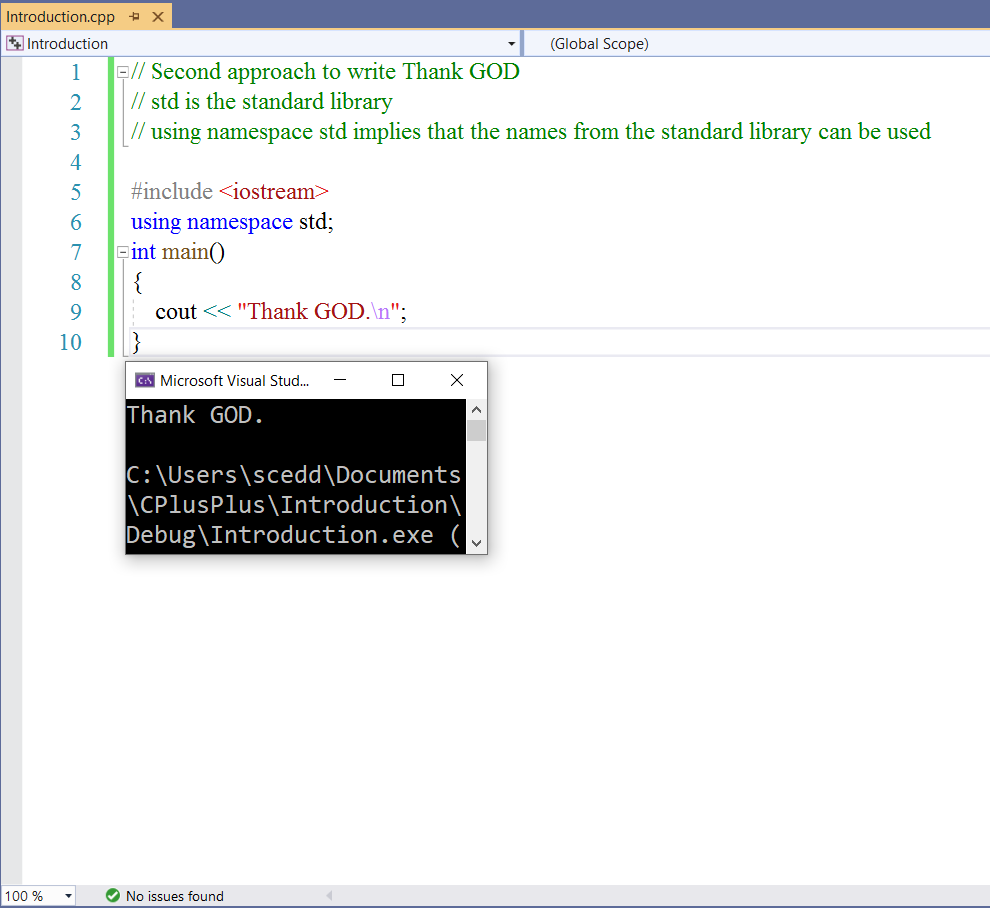
Task: Click the 'using namespace std;' line
Action: (232, 222)
